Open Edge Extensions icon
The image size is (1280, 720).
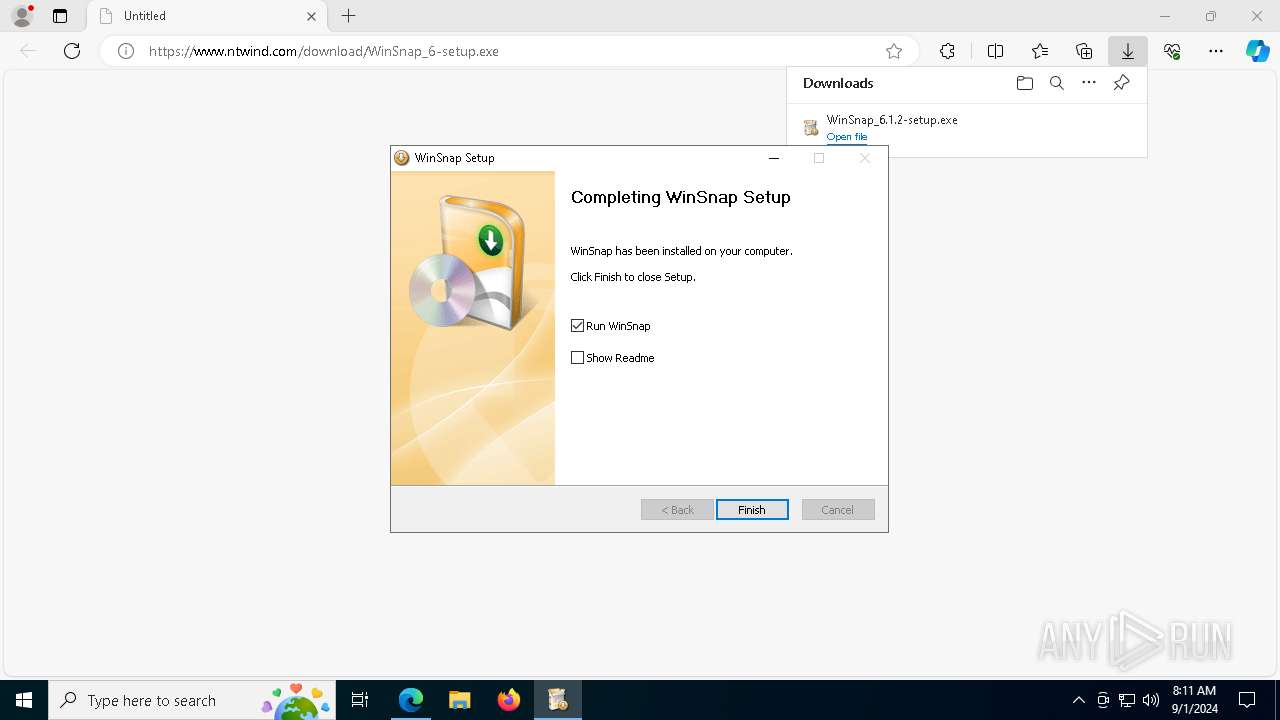click(947, 51)
